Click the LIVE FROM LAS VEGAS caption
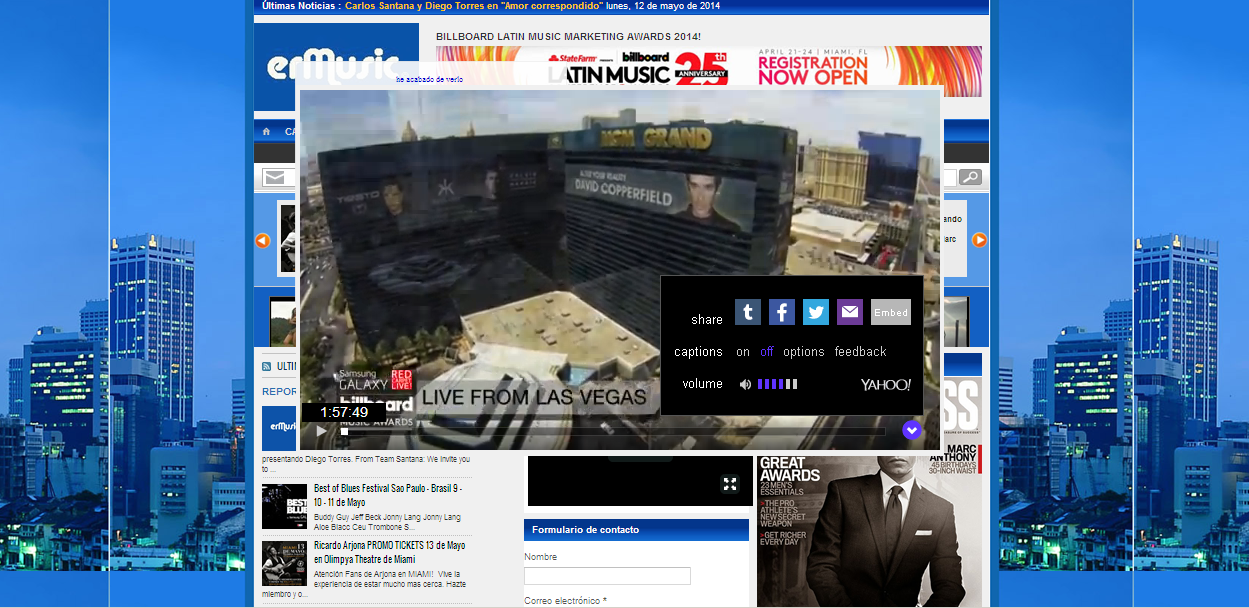Screen dimensions: 1249x608 [x=533, y=396]
